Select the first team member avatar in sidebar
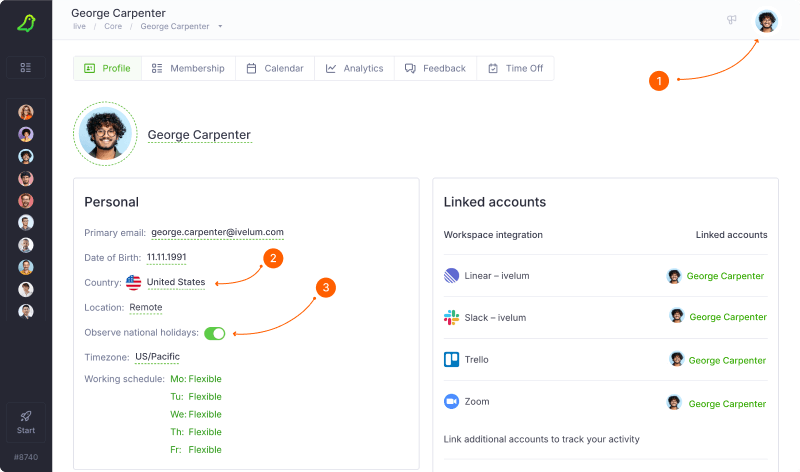800x472 pixels. click(26, 112)
